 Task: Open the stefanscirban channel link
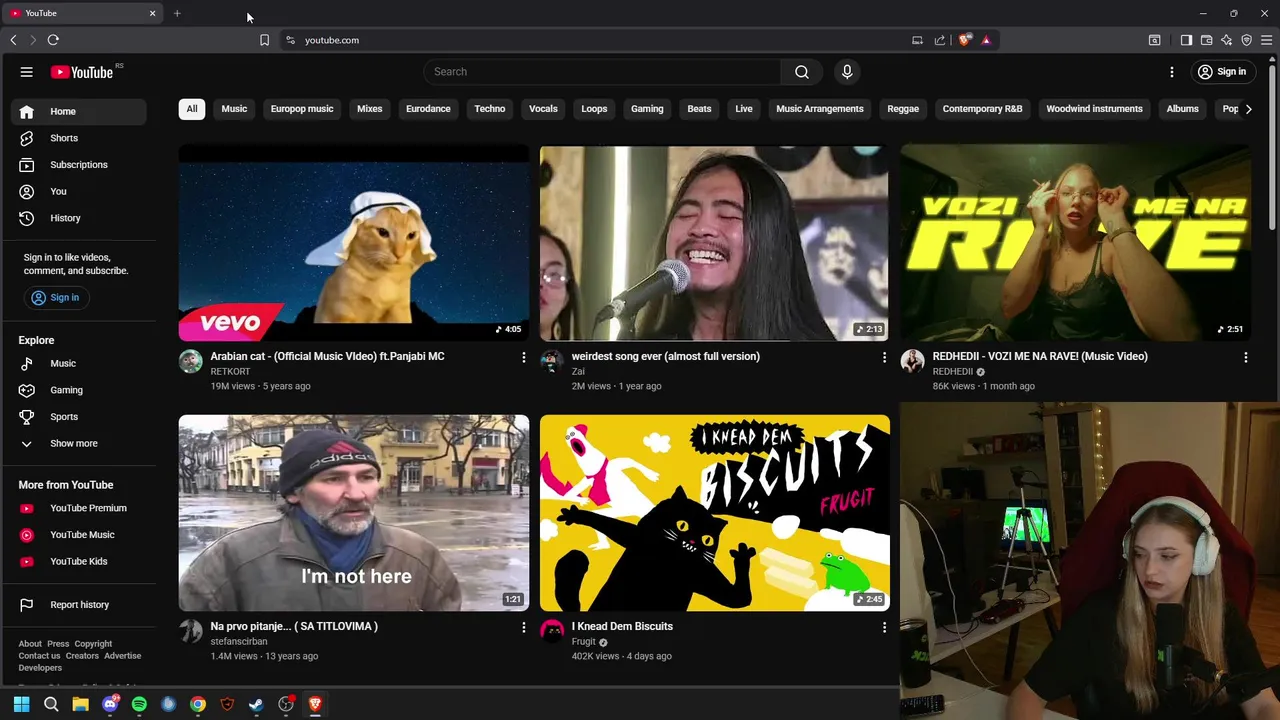(x=239, y=642)
